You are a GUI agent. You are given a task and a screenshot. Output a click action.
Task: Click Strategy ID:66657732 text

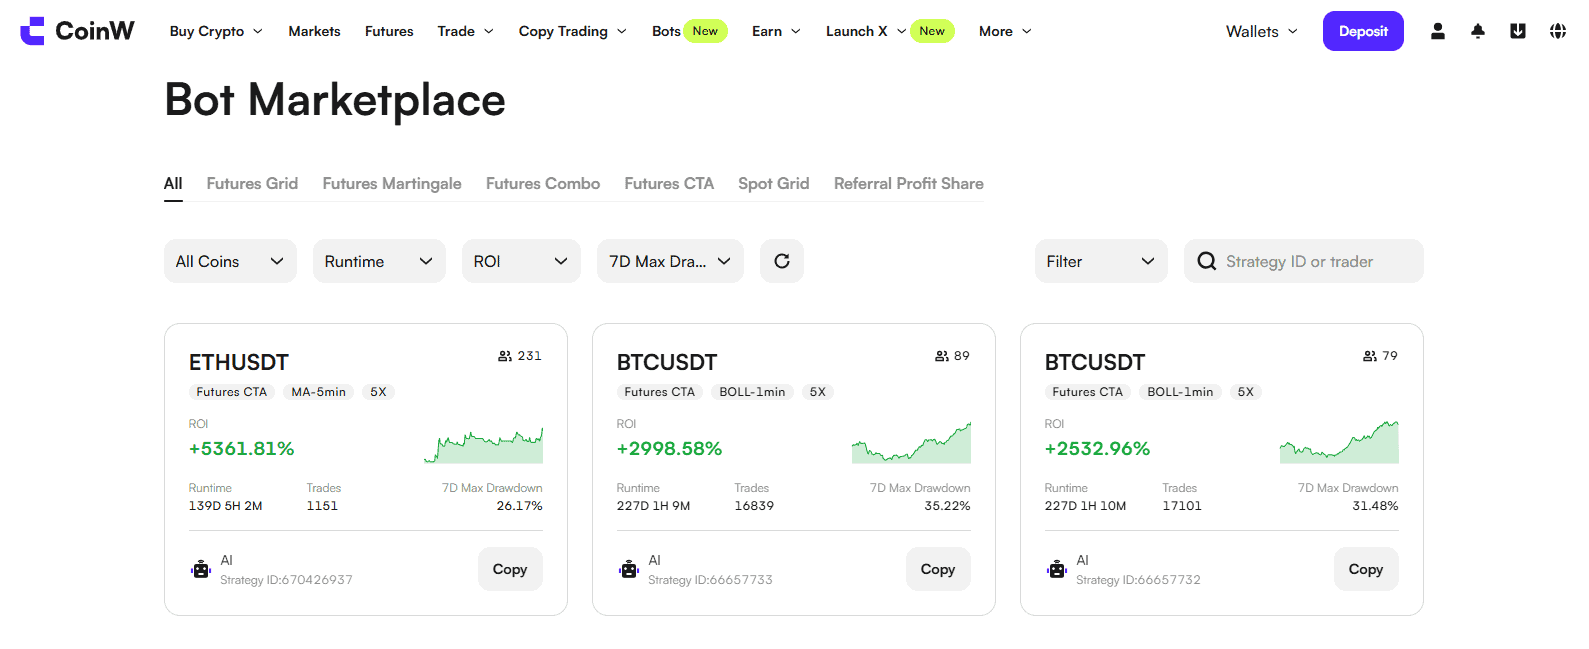point(1138,580)
